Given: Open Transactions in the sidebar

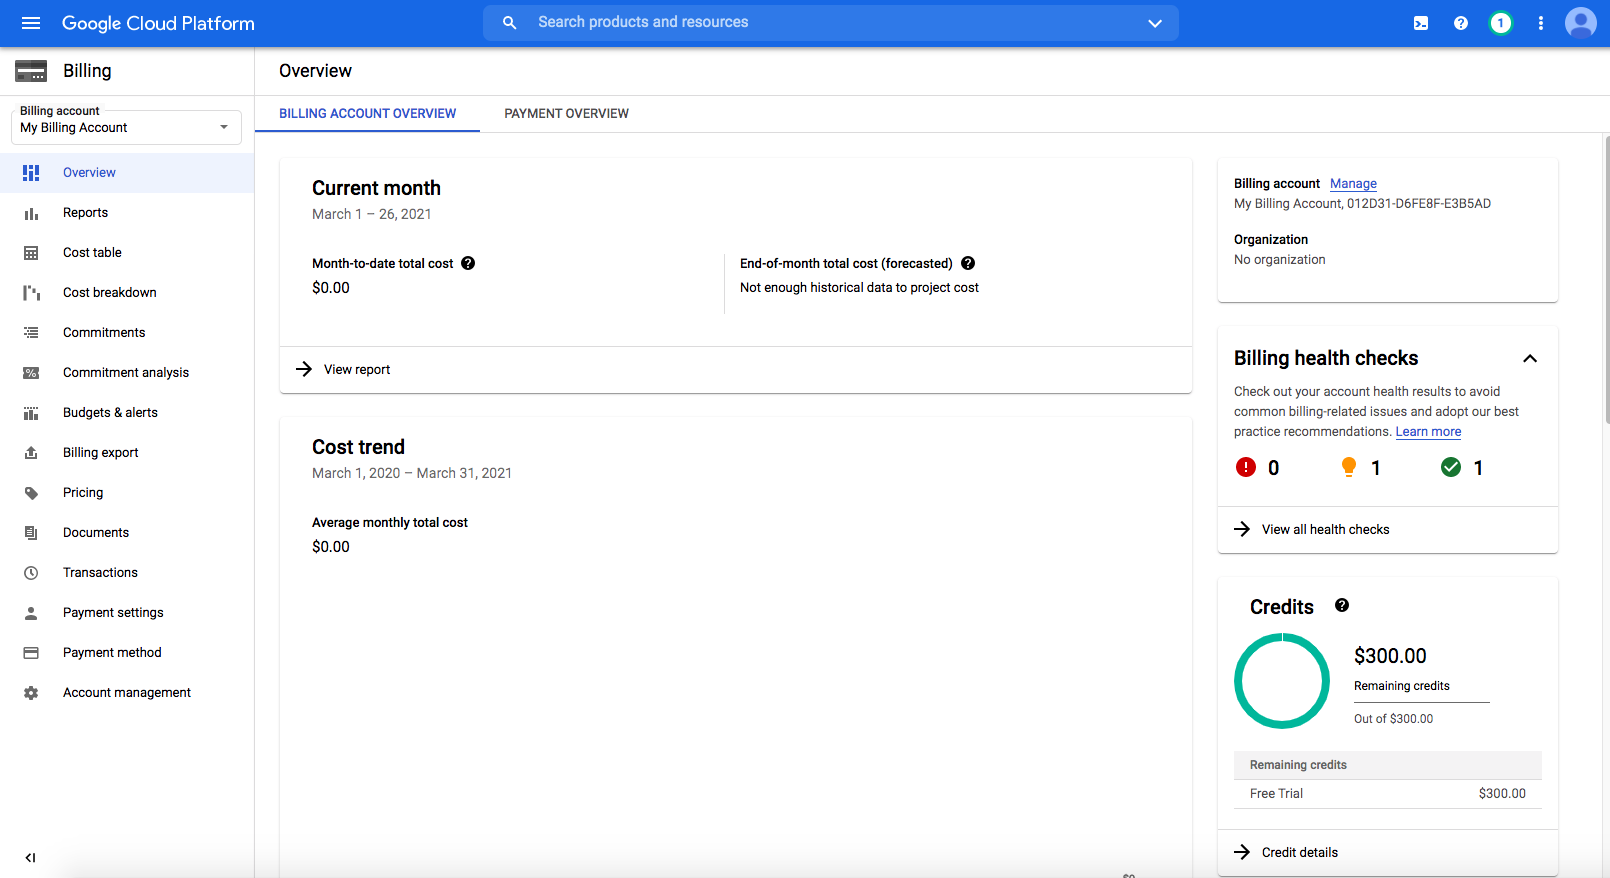Looking at the screenshot, I should pos(127,573).
